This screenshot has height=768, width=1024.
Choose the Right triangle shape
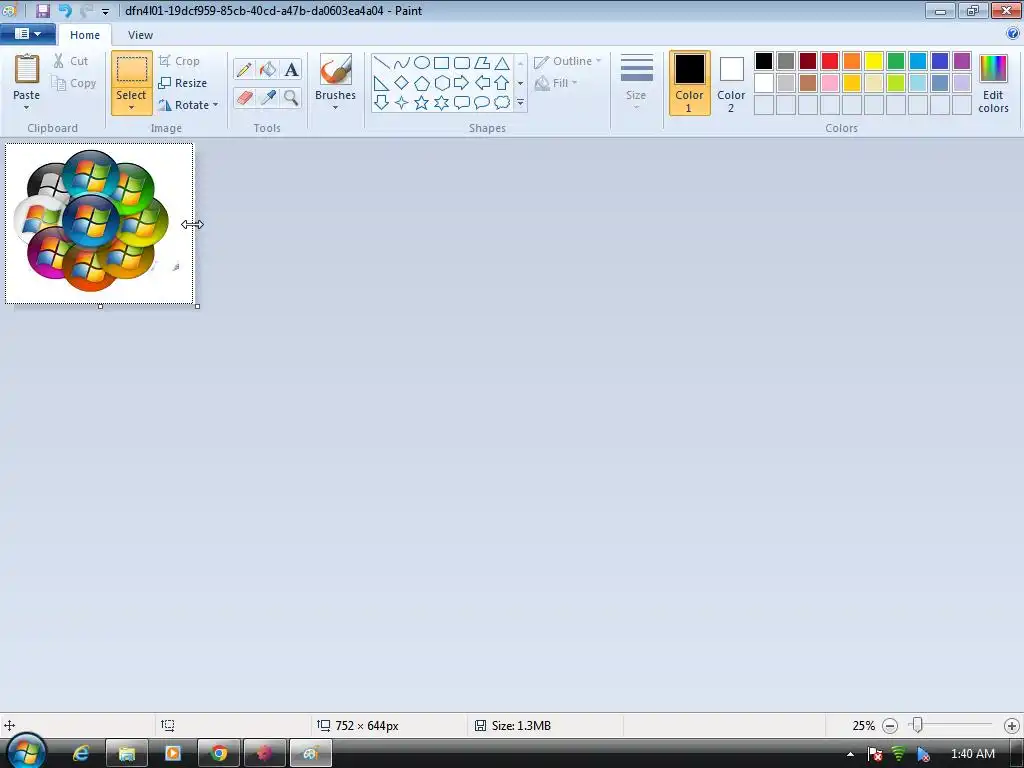[381, 83]
